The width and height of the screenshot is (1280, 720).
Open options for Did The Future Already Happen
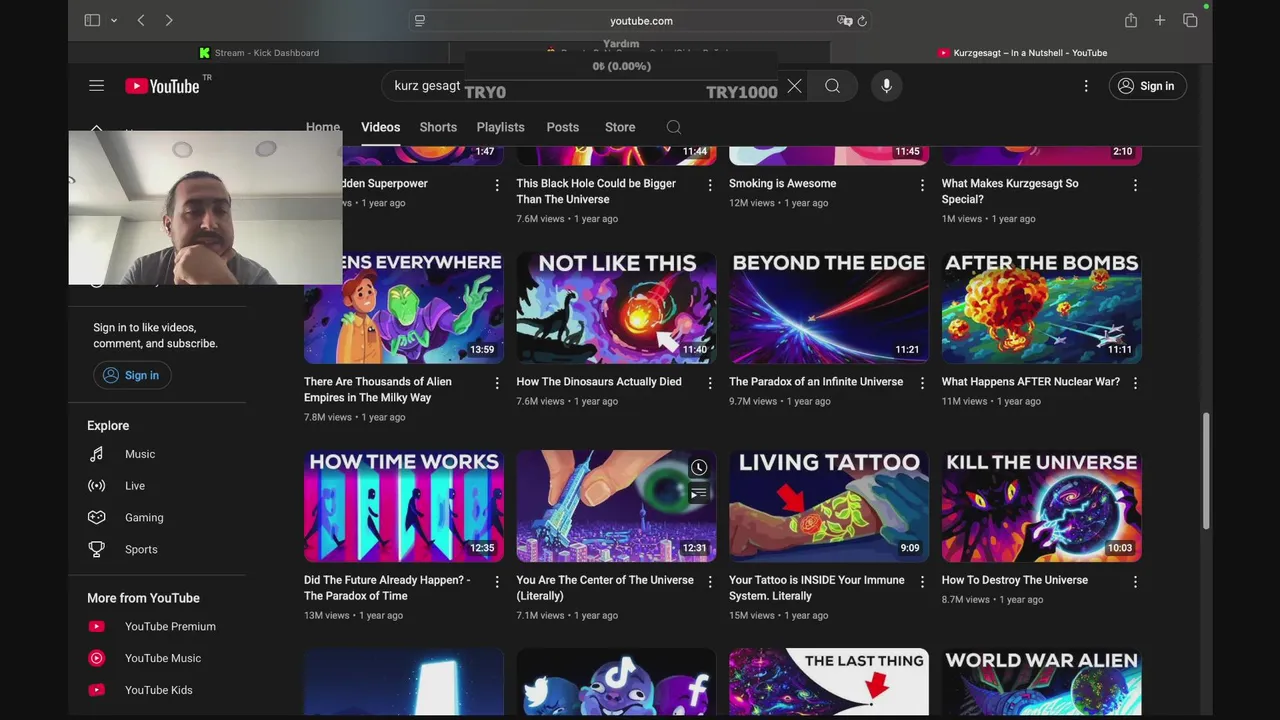pos(497,581)
